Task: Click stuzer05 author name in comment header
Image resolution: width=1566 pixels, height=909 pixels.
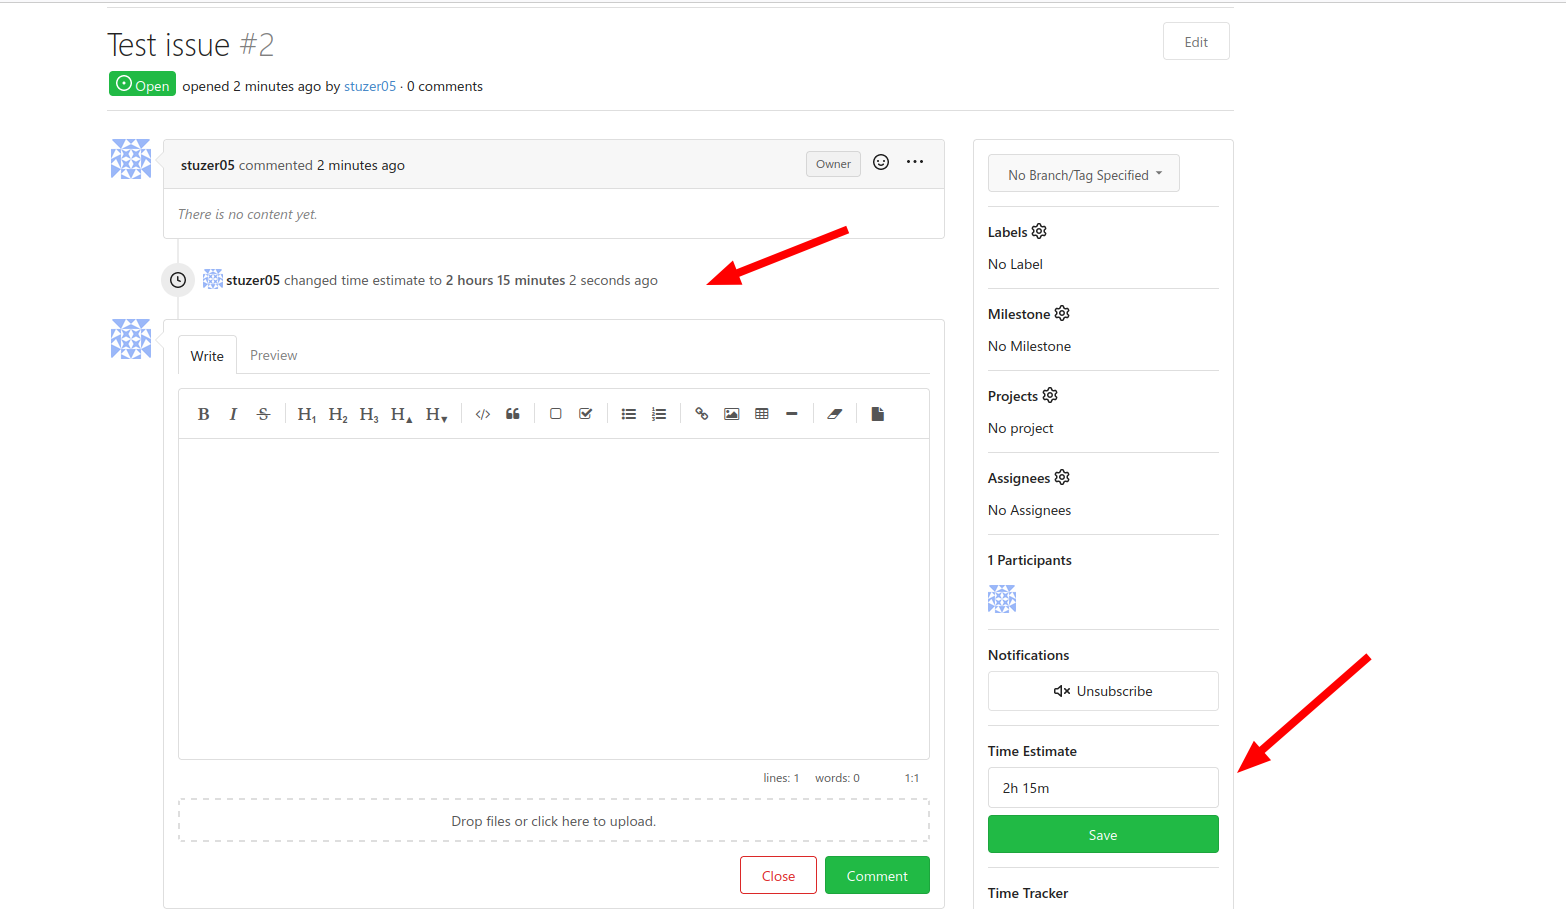Action: (208, 165)
